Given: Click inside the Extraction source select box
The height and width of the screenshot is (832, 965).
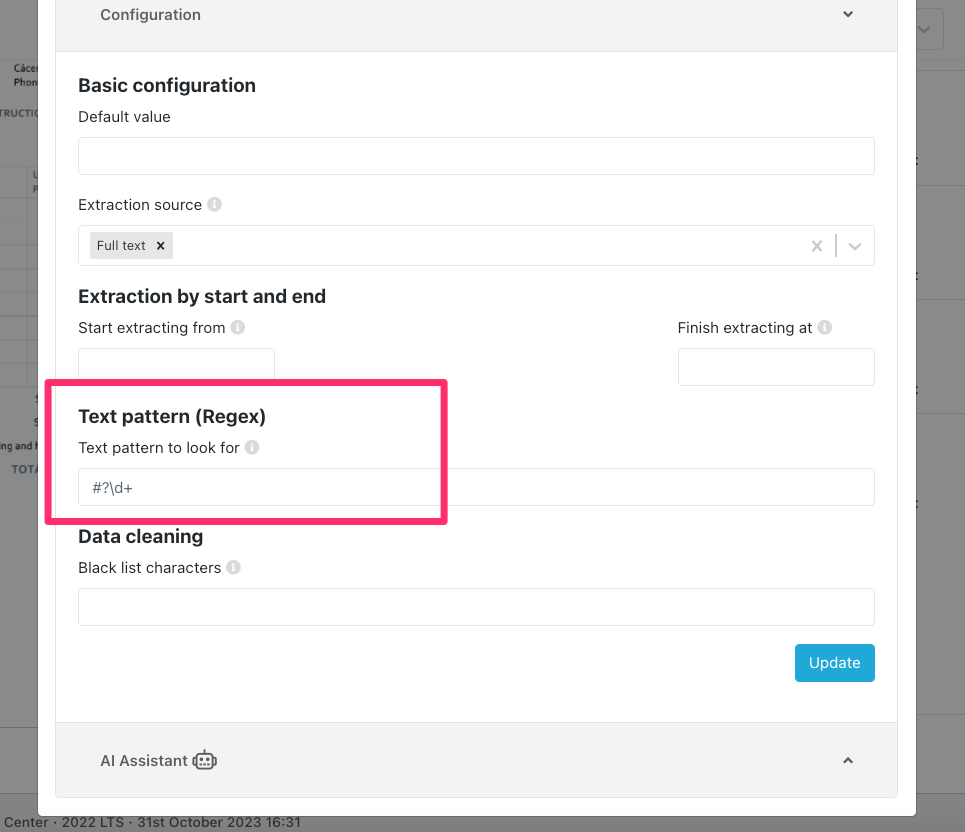Looking at the screenshot, I should click(480, 246).
